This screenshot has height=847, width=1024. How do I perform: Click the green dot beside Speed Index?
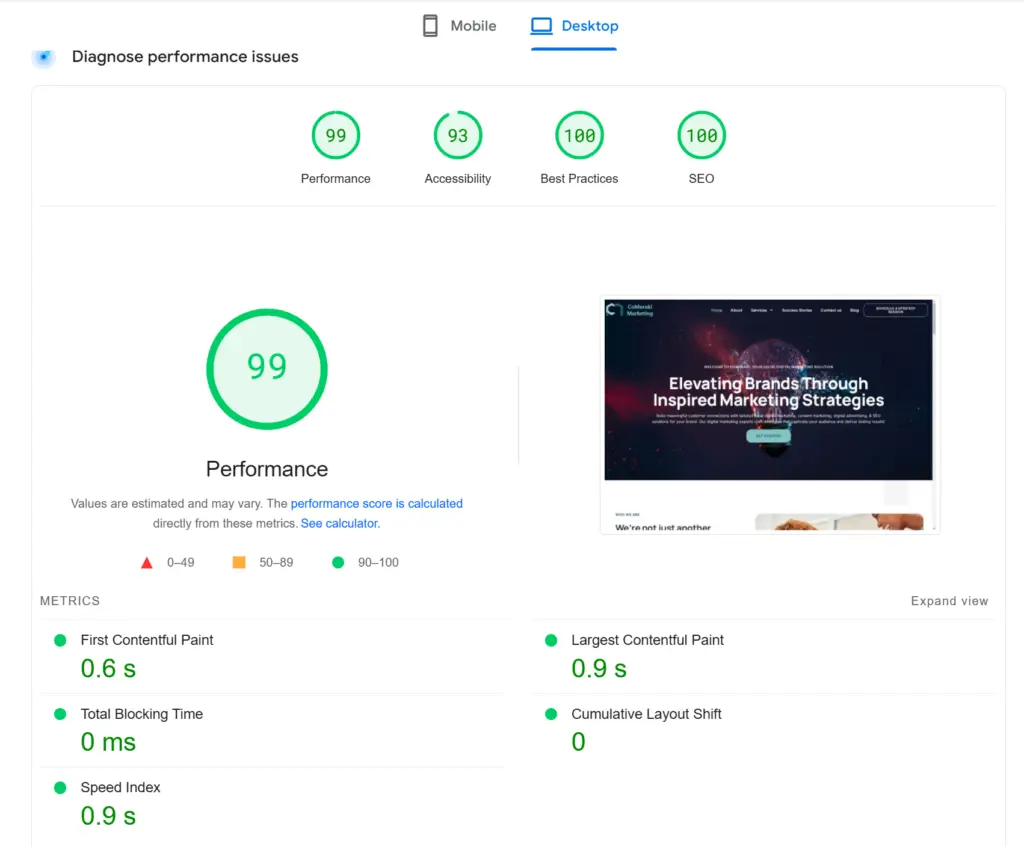pyautogui.click(x=60, y=788)
